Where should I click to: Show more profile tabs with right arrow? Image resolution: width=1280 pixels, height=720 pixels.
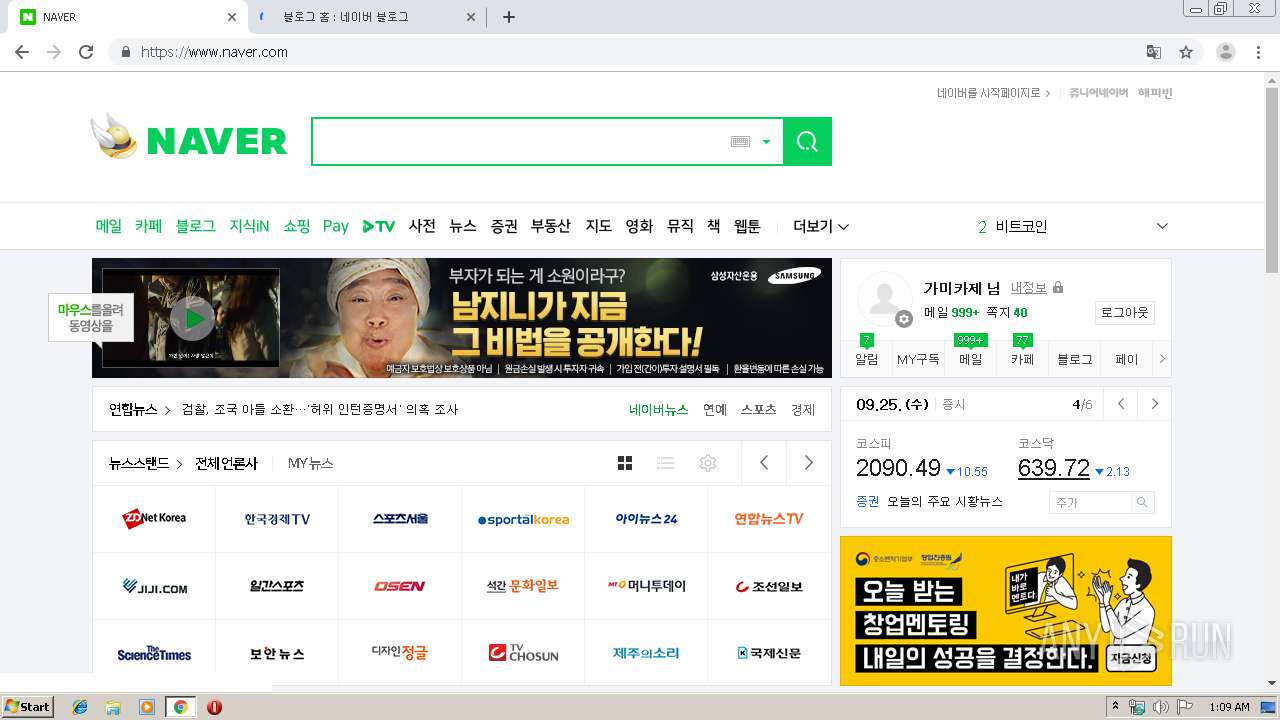pos(1162,358)
